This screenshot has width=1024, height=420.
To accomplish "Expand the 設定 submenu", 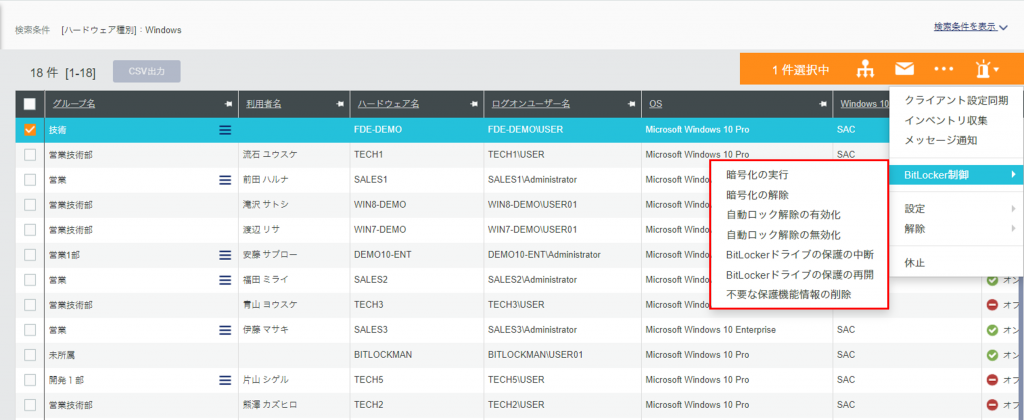I will click(x=957, y=209).
